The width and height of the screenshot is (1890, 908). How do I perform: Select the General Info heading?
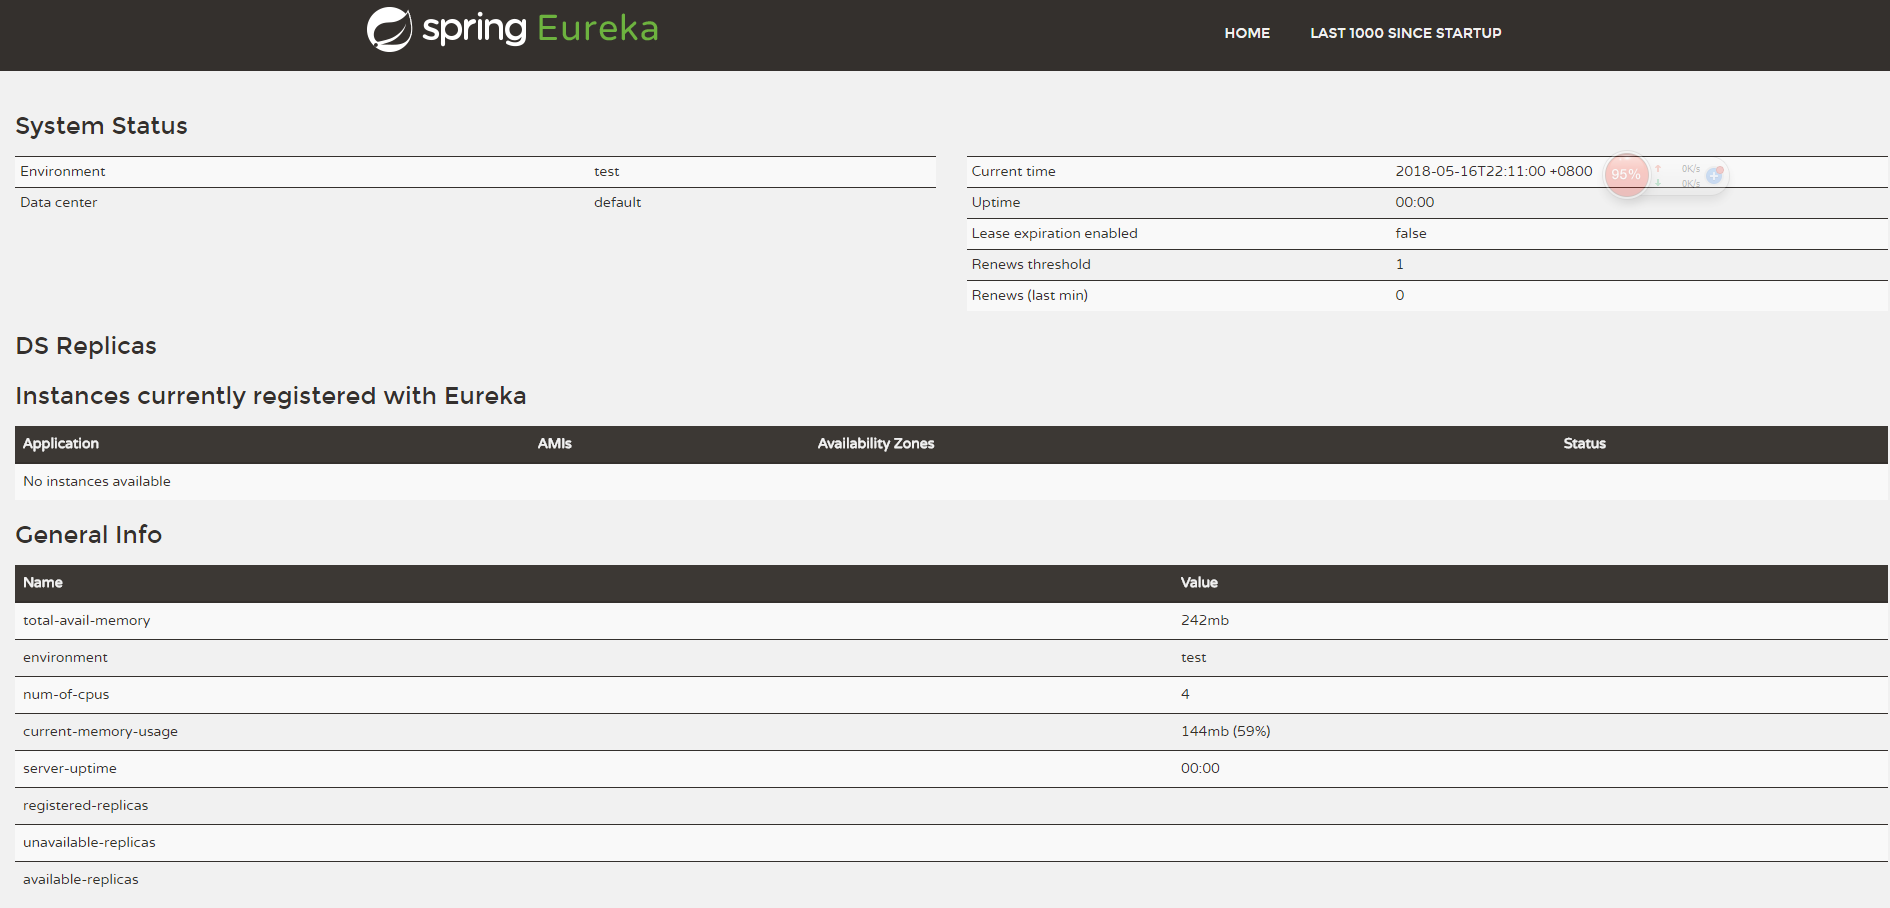[x=88, y=535]
